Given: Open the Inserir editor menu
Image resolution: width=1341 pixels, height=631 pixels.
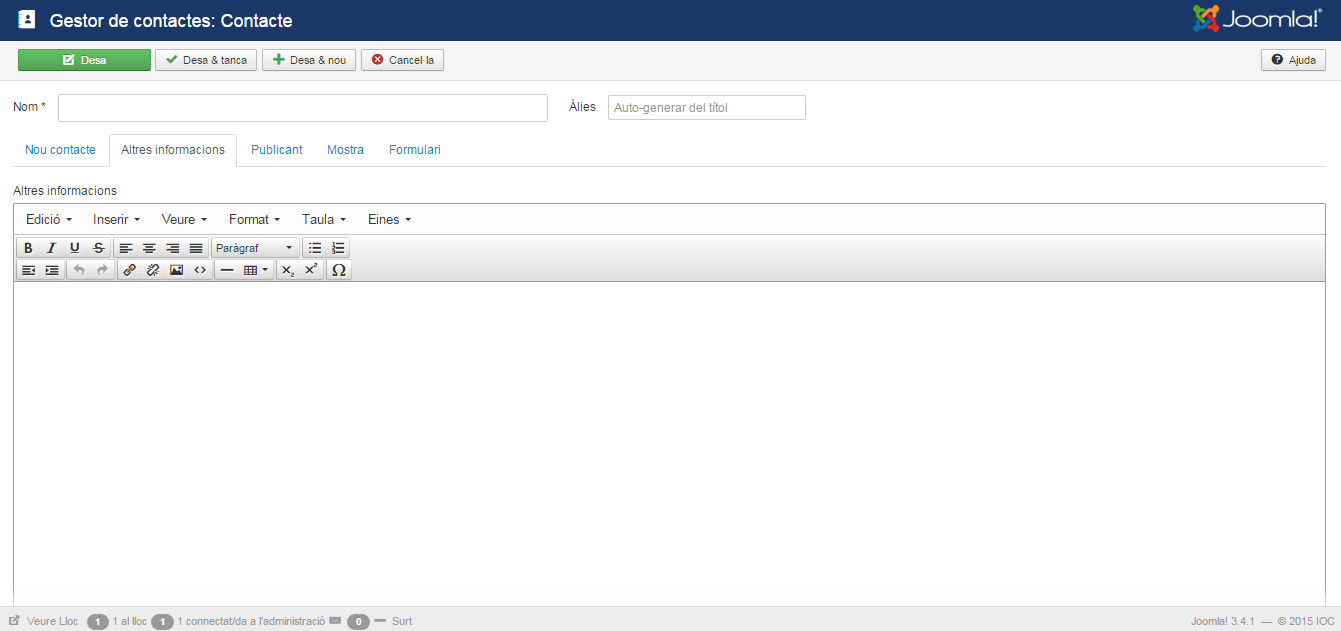Looking at the screenshot, I should pyautogui.click(x=116, y=219).
